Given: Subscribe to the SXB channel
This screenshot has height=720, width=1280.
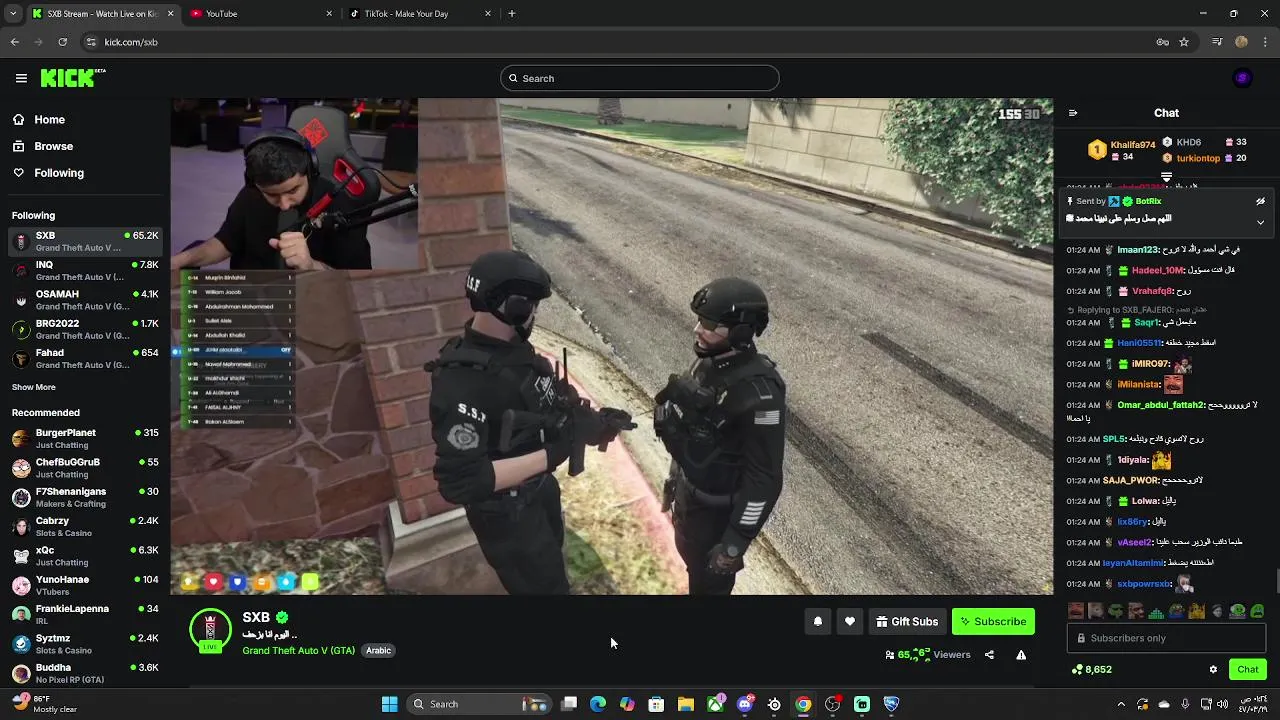Looking at the screenshot, I should tap(993, 621).
